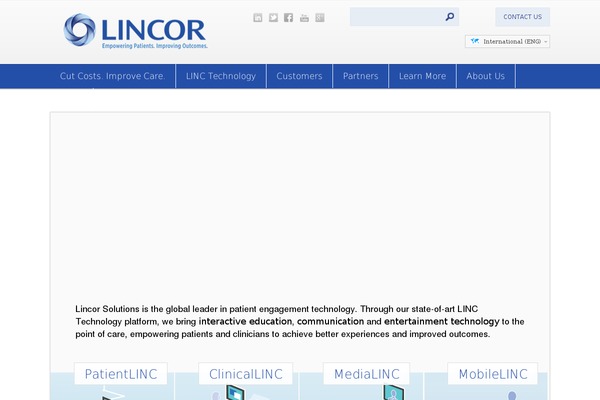
Task: Click the "interactive education" bold text
Action: point(245,322)
